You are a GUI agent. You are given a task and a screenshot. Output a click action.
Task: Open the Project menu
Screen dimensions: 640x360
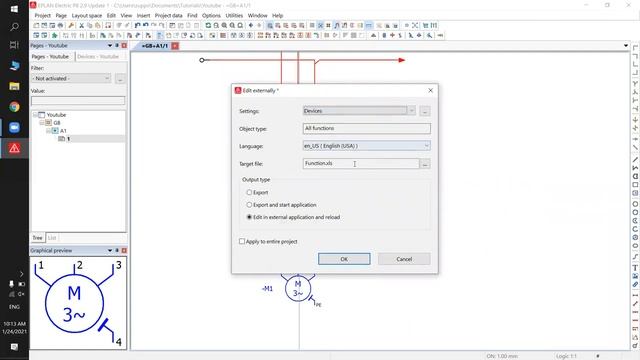[x=42, y=16]
